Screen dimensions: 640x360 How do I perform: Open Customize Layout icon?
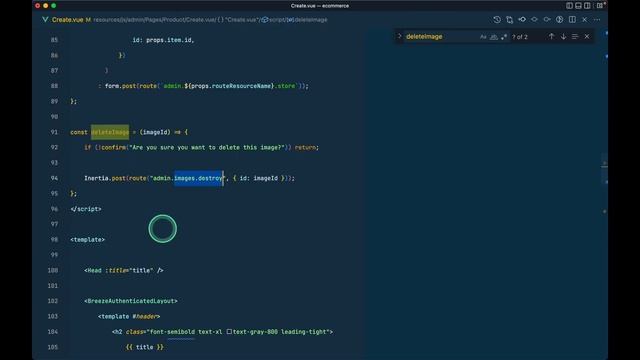point(600,6)
